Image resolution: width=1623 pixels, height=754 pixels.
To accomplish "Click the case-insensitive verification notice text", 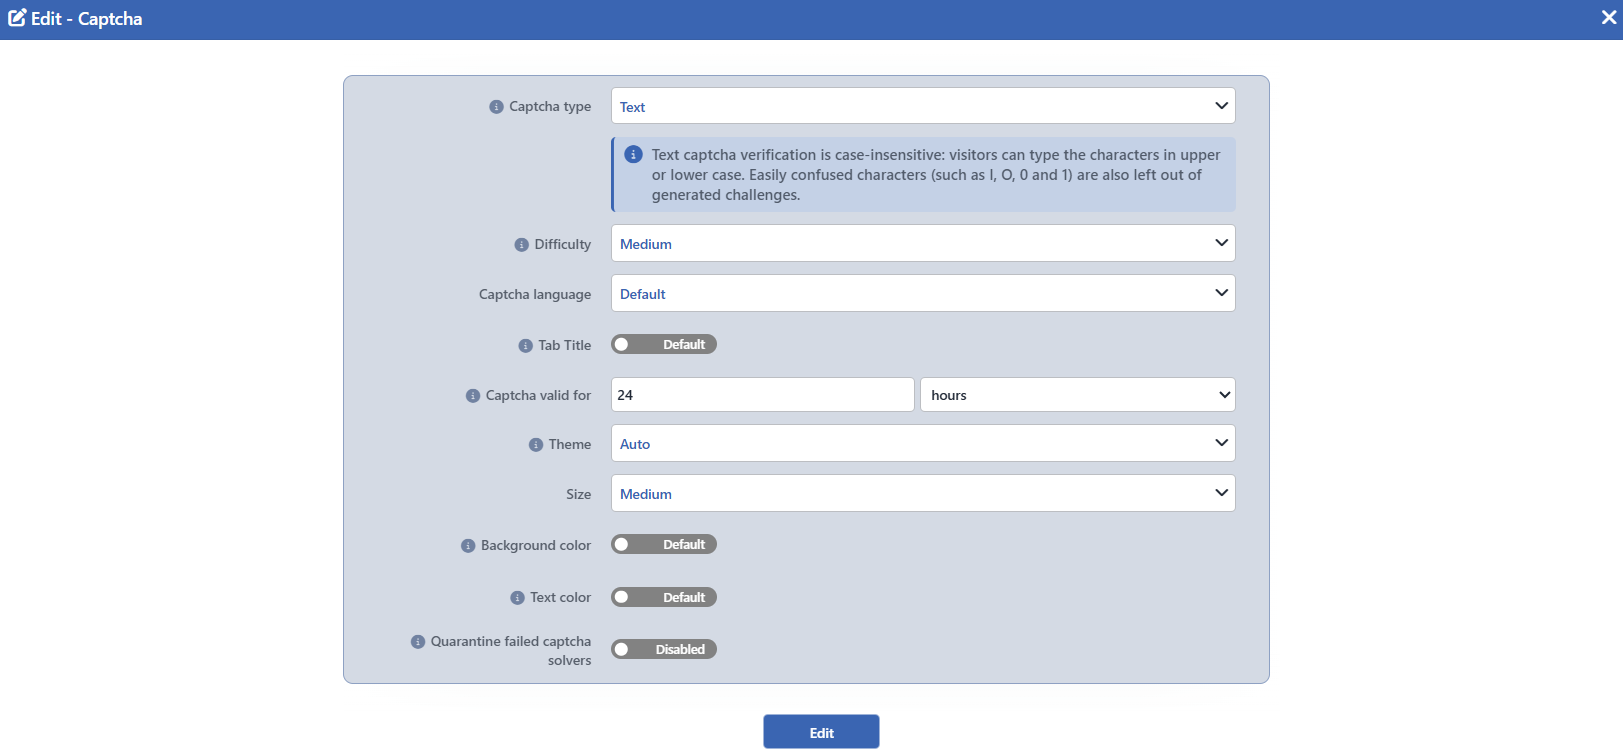I will pyautogui.click(x=936, y=175).
